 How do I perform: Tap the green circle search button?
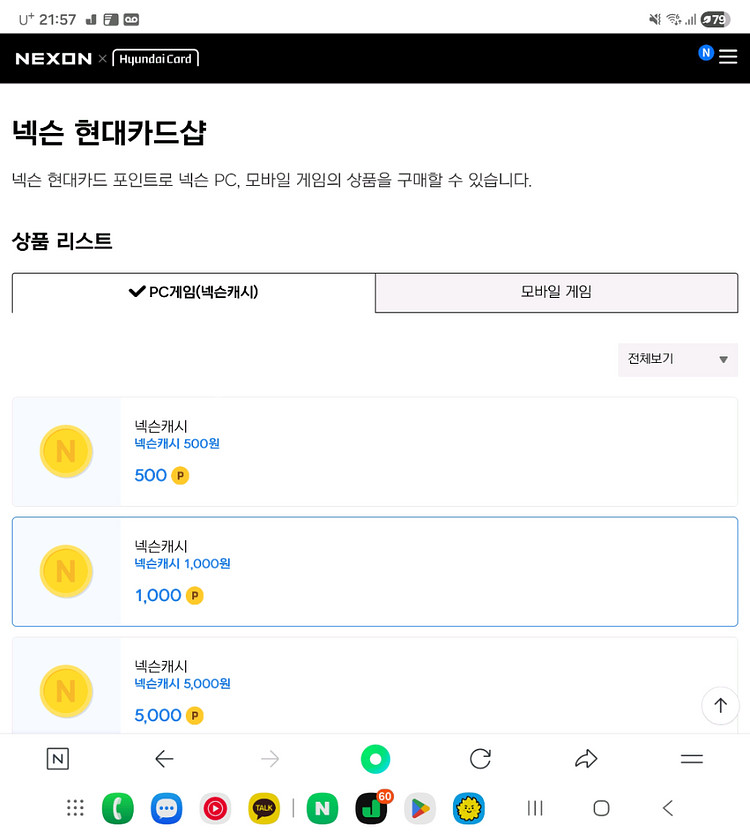(375, 759)
